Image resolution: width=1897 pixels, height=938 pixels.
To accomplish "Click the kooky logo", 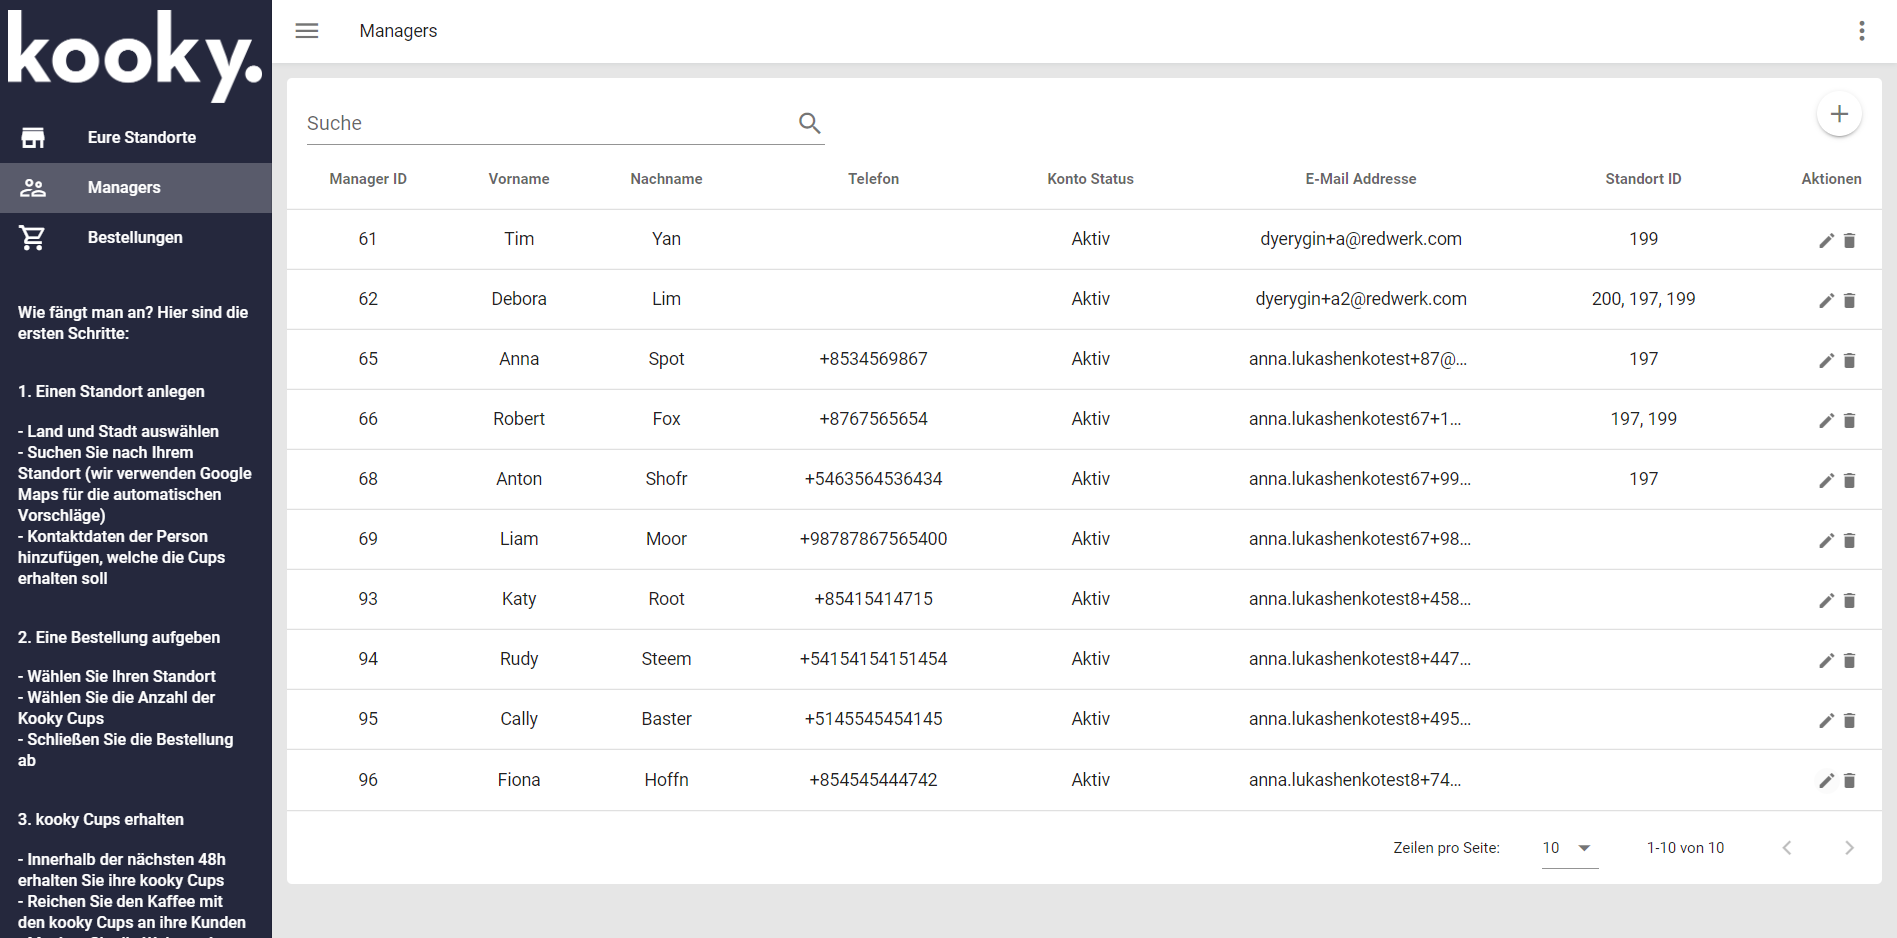I will tap(135, 55).
